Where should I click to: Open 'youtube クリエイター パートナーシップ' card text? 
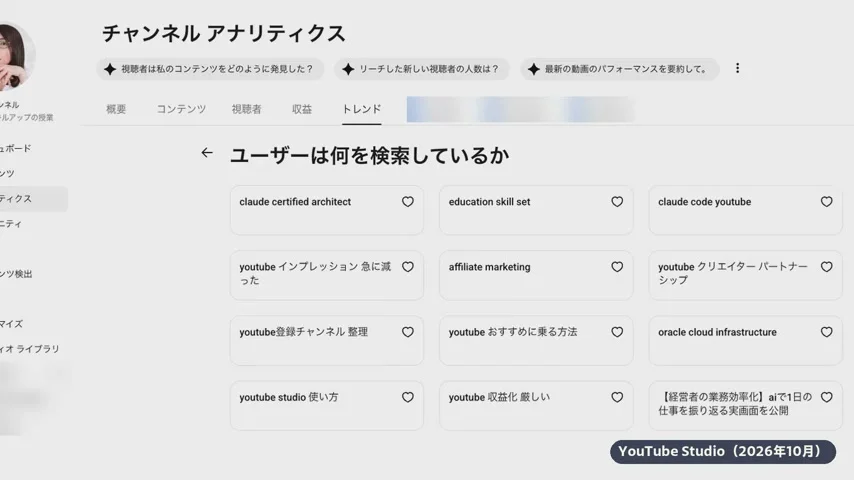pyautogui.click(x=733, y=274)
